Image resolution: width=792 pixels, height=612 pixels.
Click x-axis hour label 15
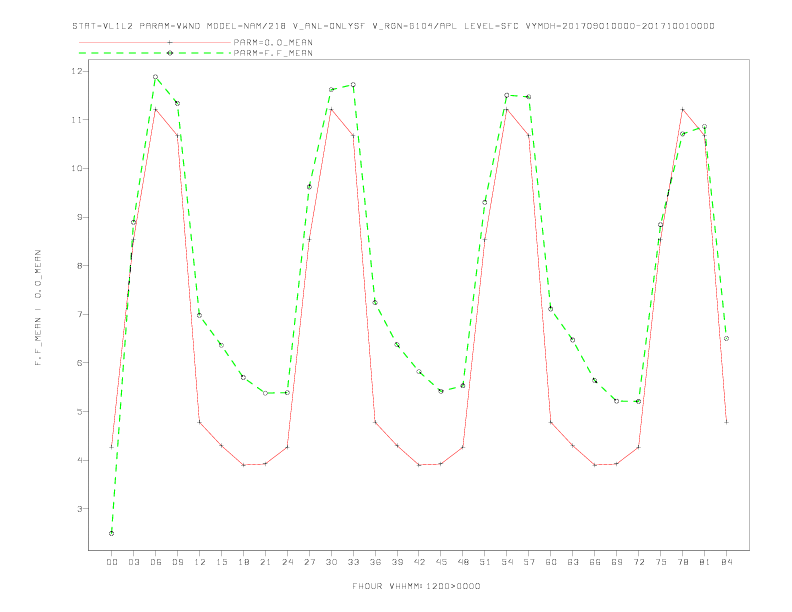(x=221, y=562)
